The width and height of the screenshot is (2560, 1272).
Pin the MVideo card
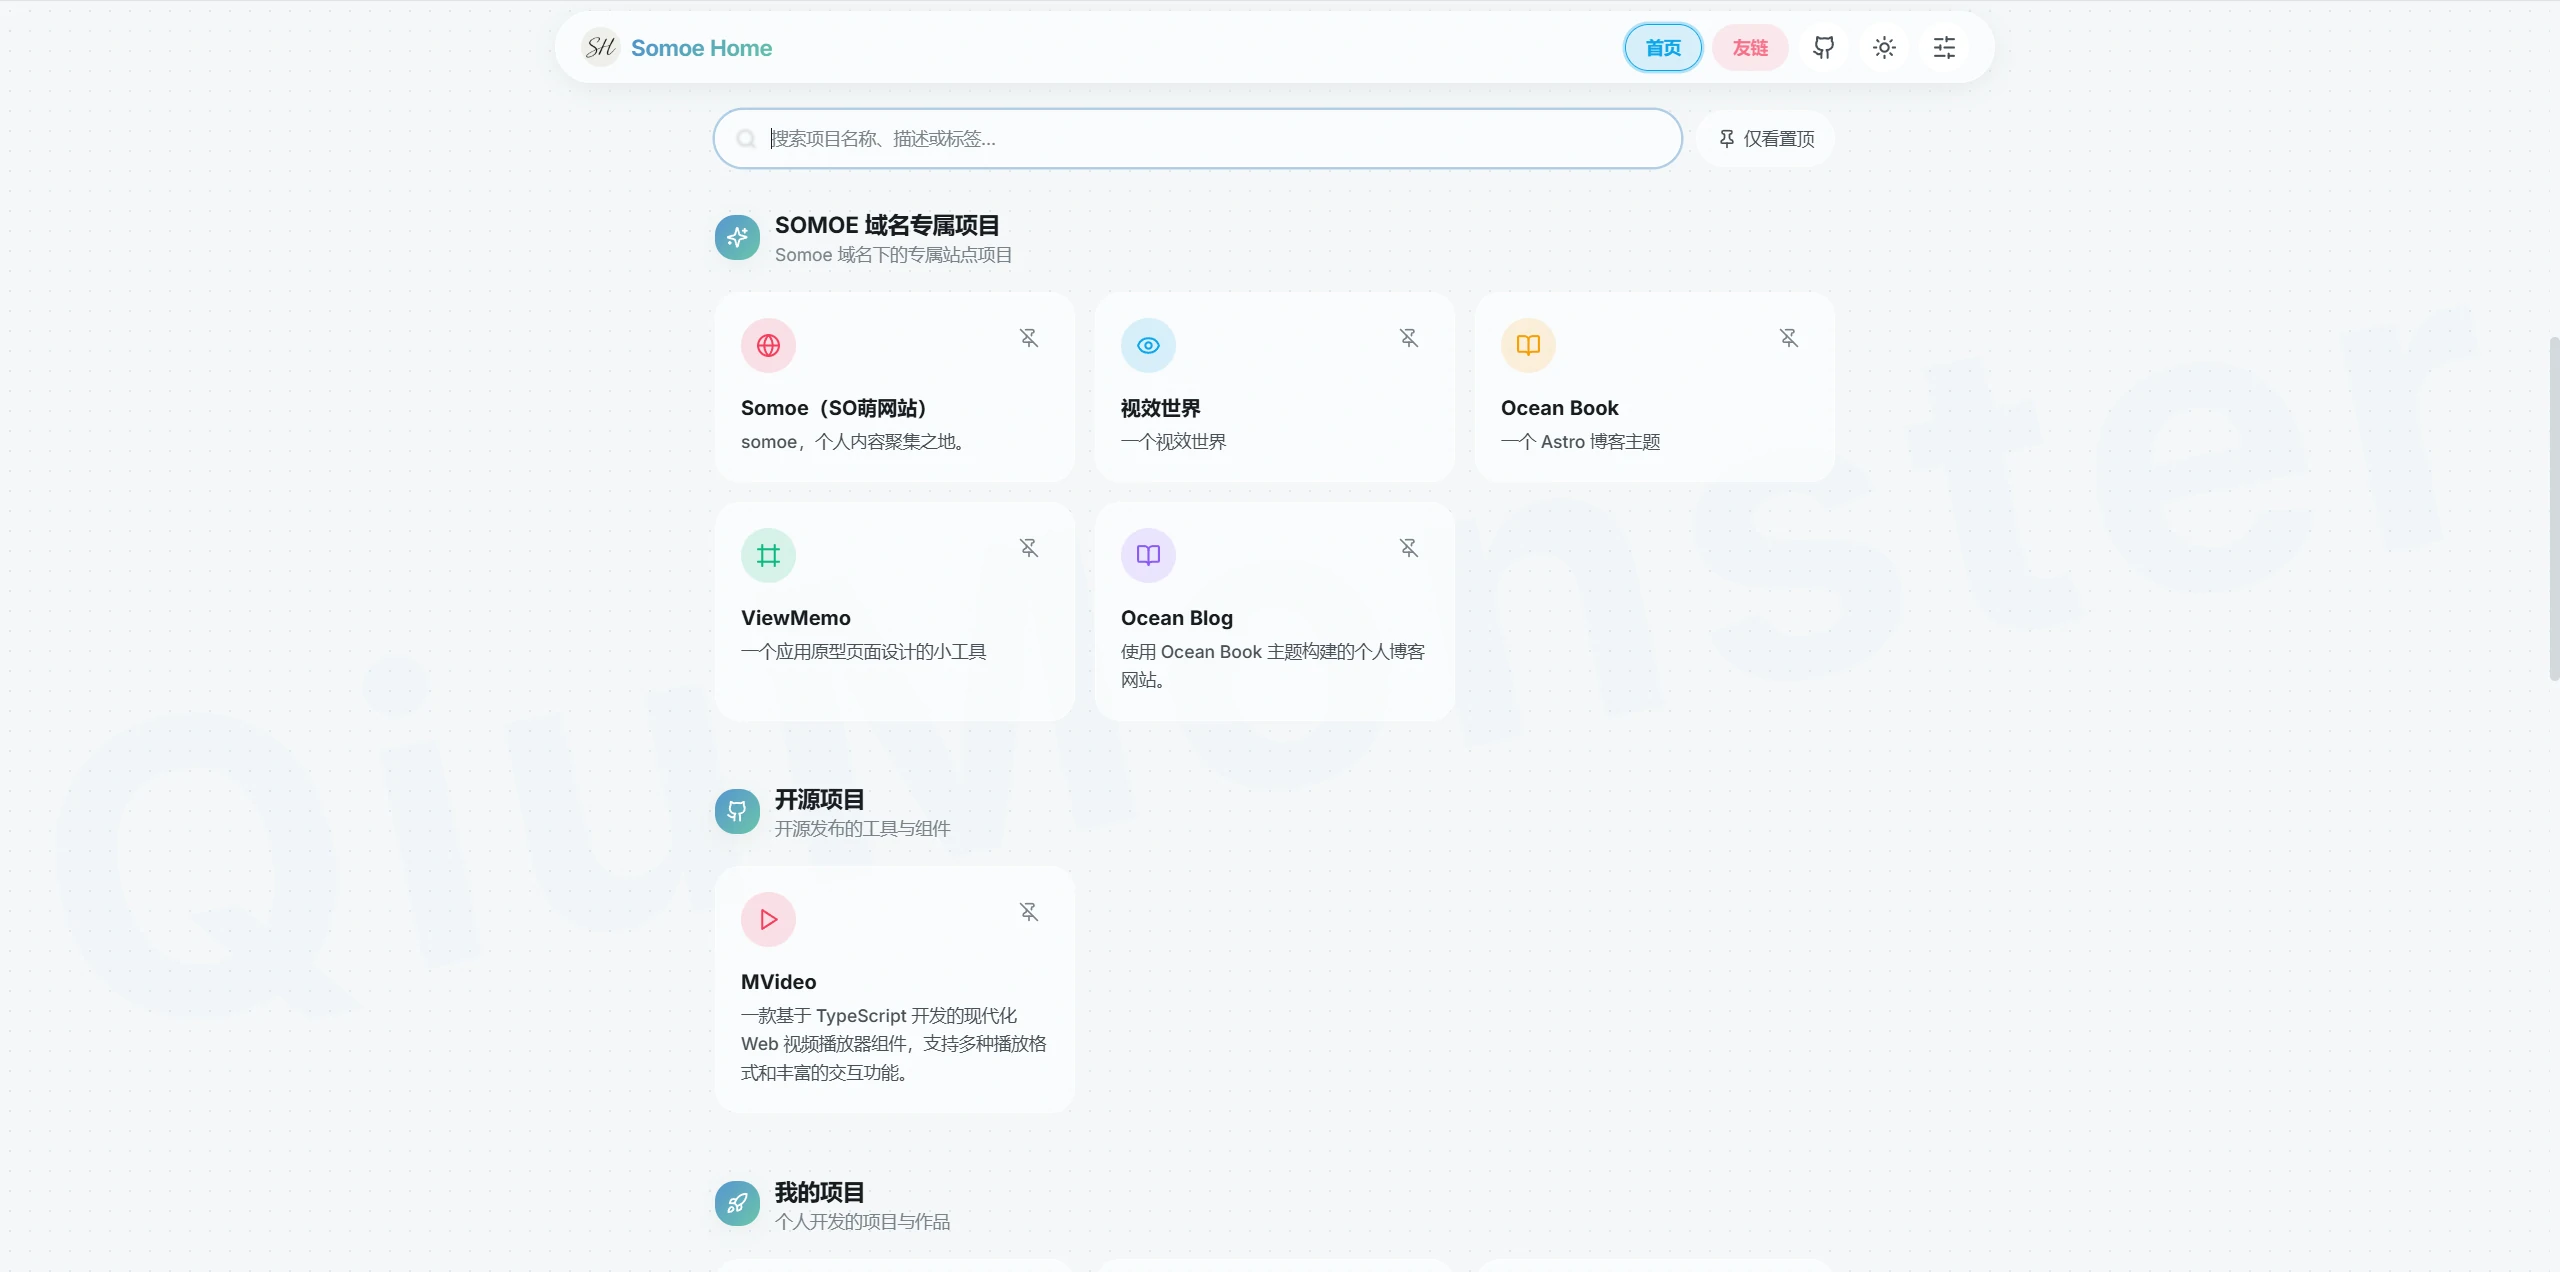point(1029,912)
